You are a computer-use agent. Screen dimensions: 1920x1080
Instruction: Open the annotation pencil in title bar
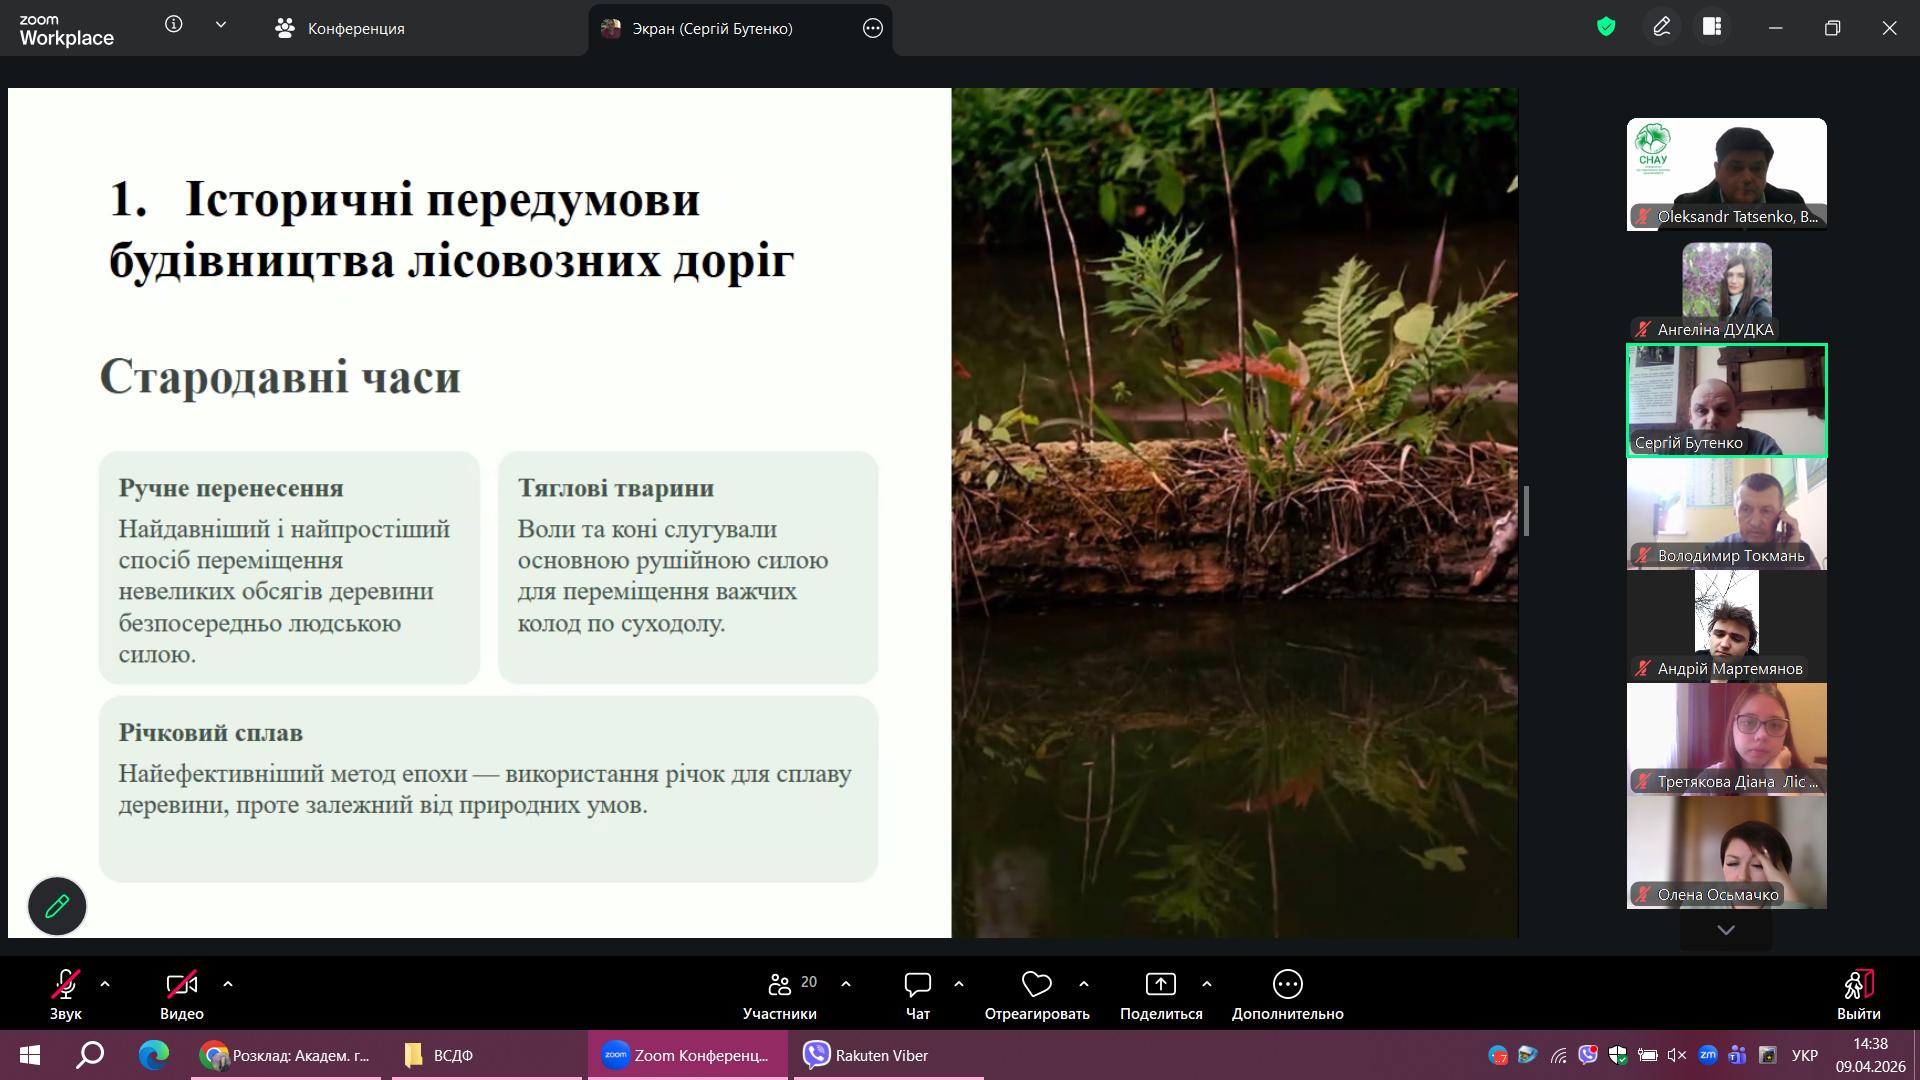pyautogui.click(x=1661, y=27)
